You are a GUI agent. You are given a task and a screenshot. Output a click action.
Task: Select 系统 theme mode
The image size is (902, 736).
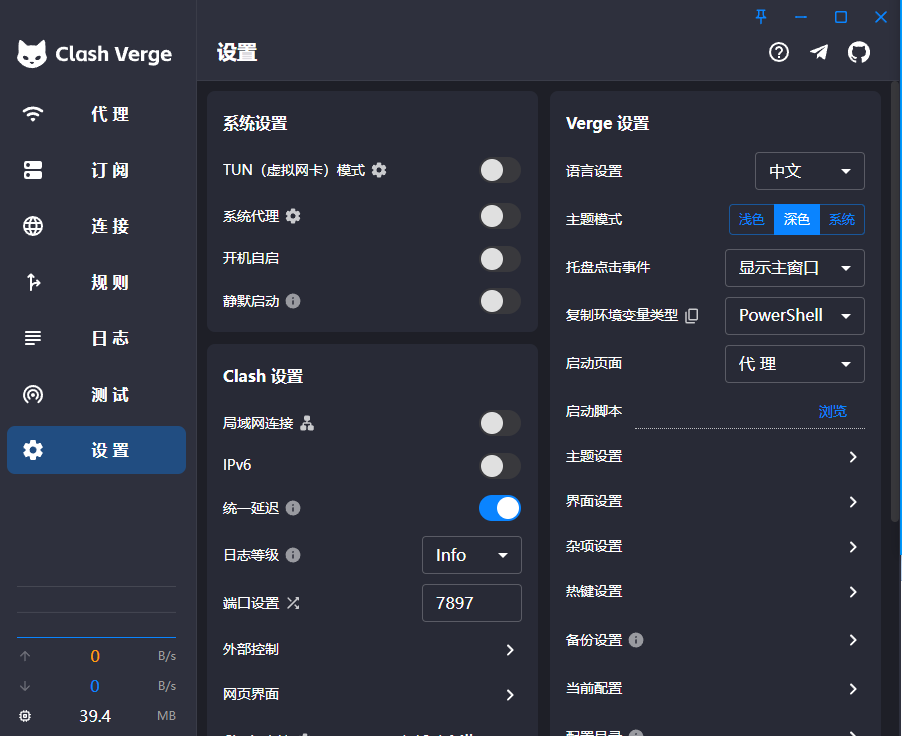pos(842,219)
